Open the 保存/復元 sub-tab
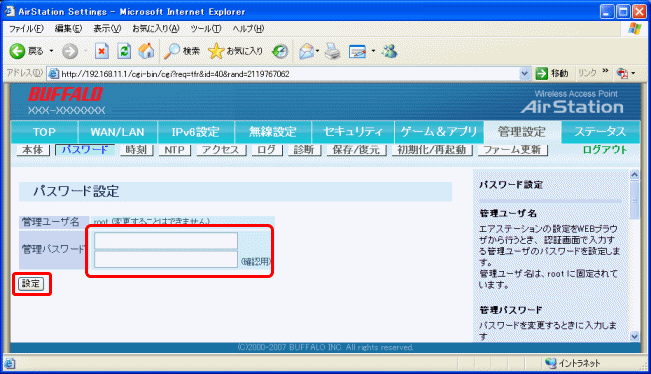 point(356,149)
